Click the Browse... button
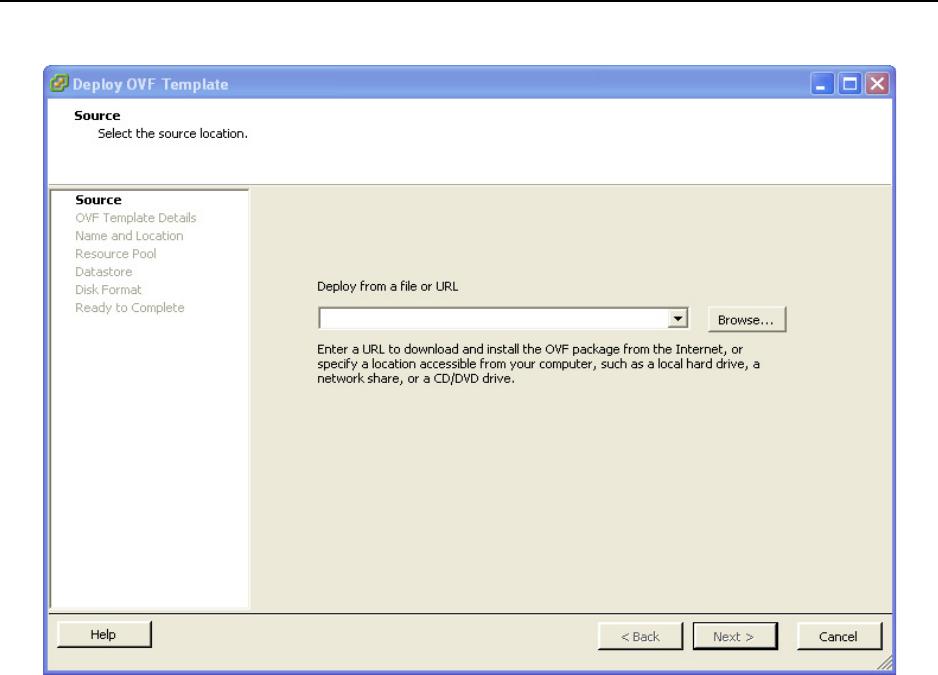 pos(747,320)
